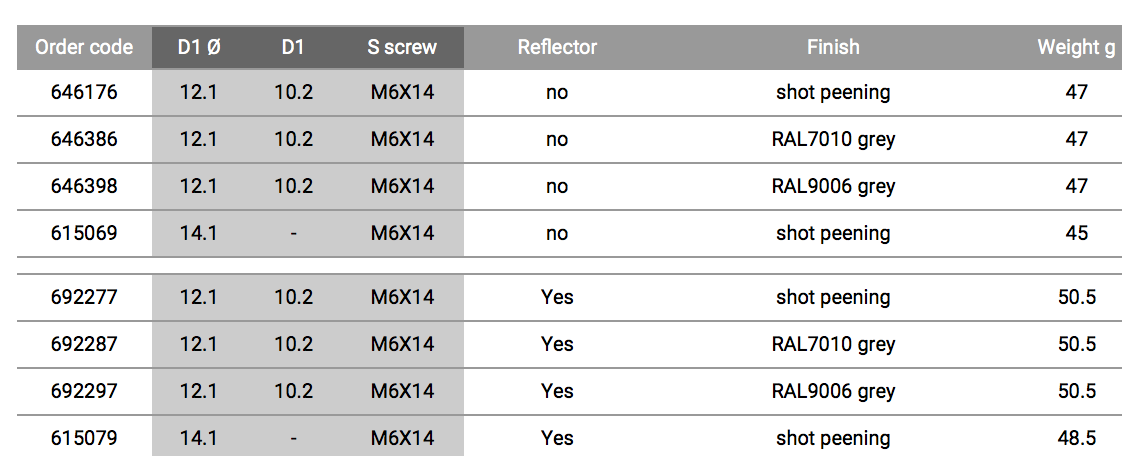Click the 14.1 diameter value for 615069
This screenshot has width=1122, height=456.
198,233
